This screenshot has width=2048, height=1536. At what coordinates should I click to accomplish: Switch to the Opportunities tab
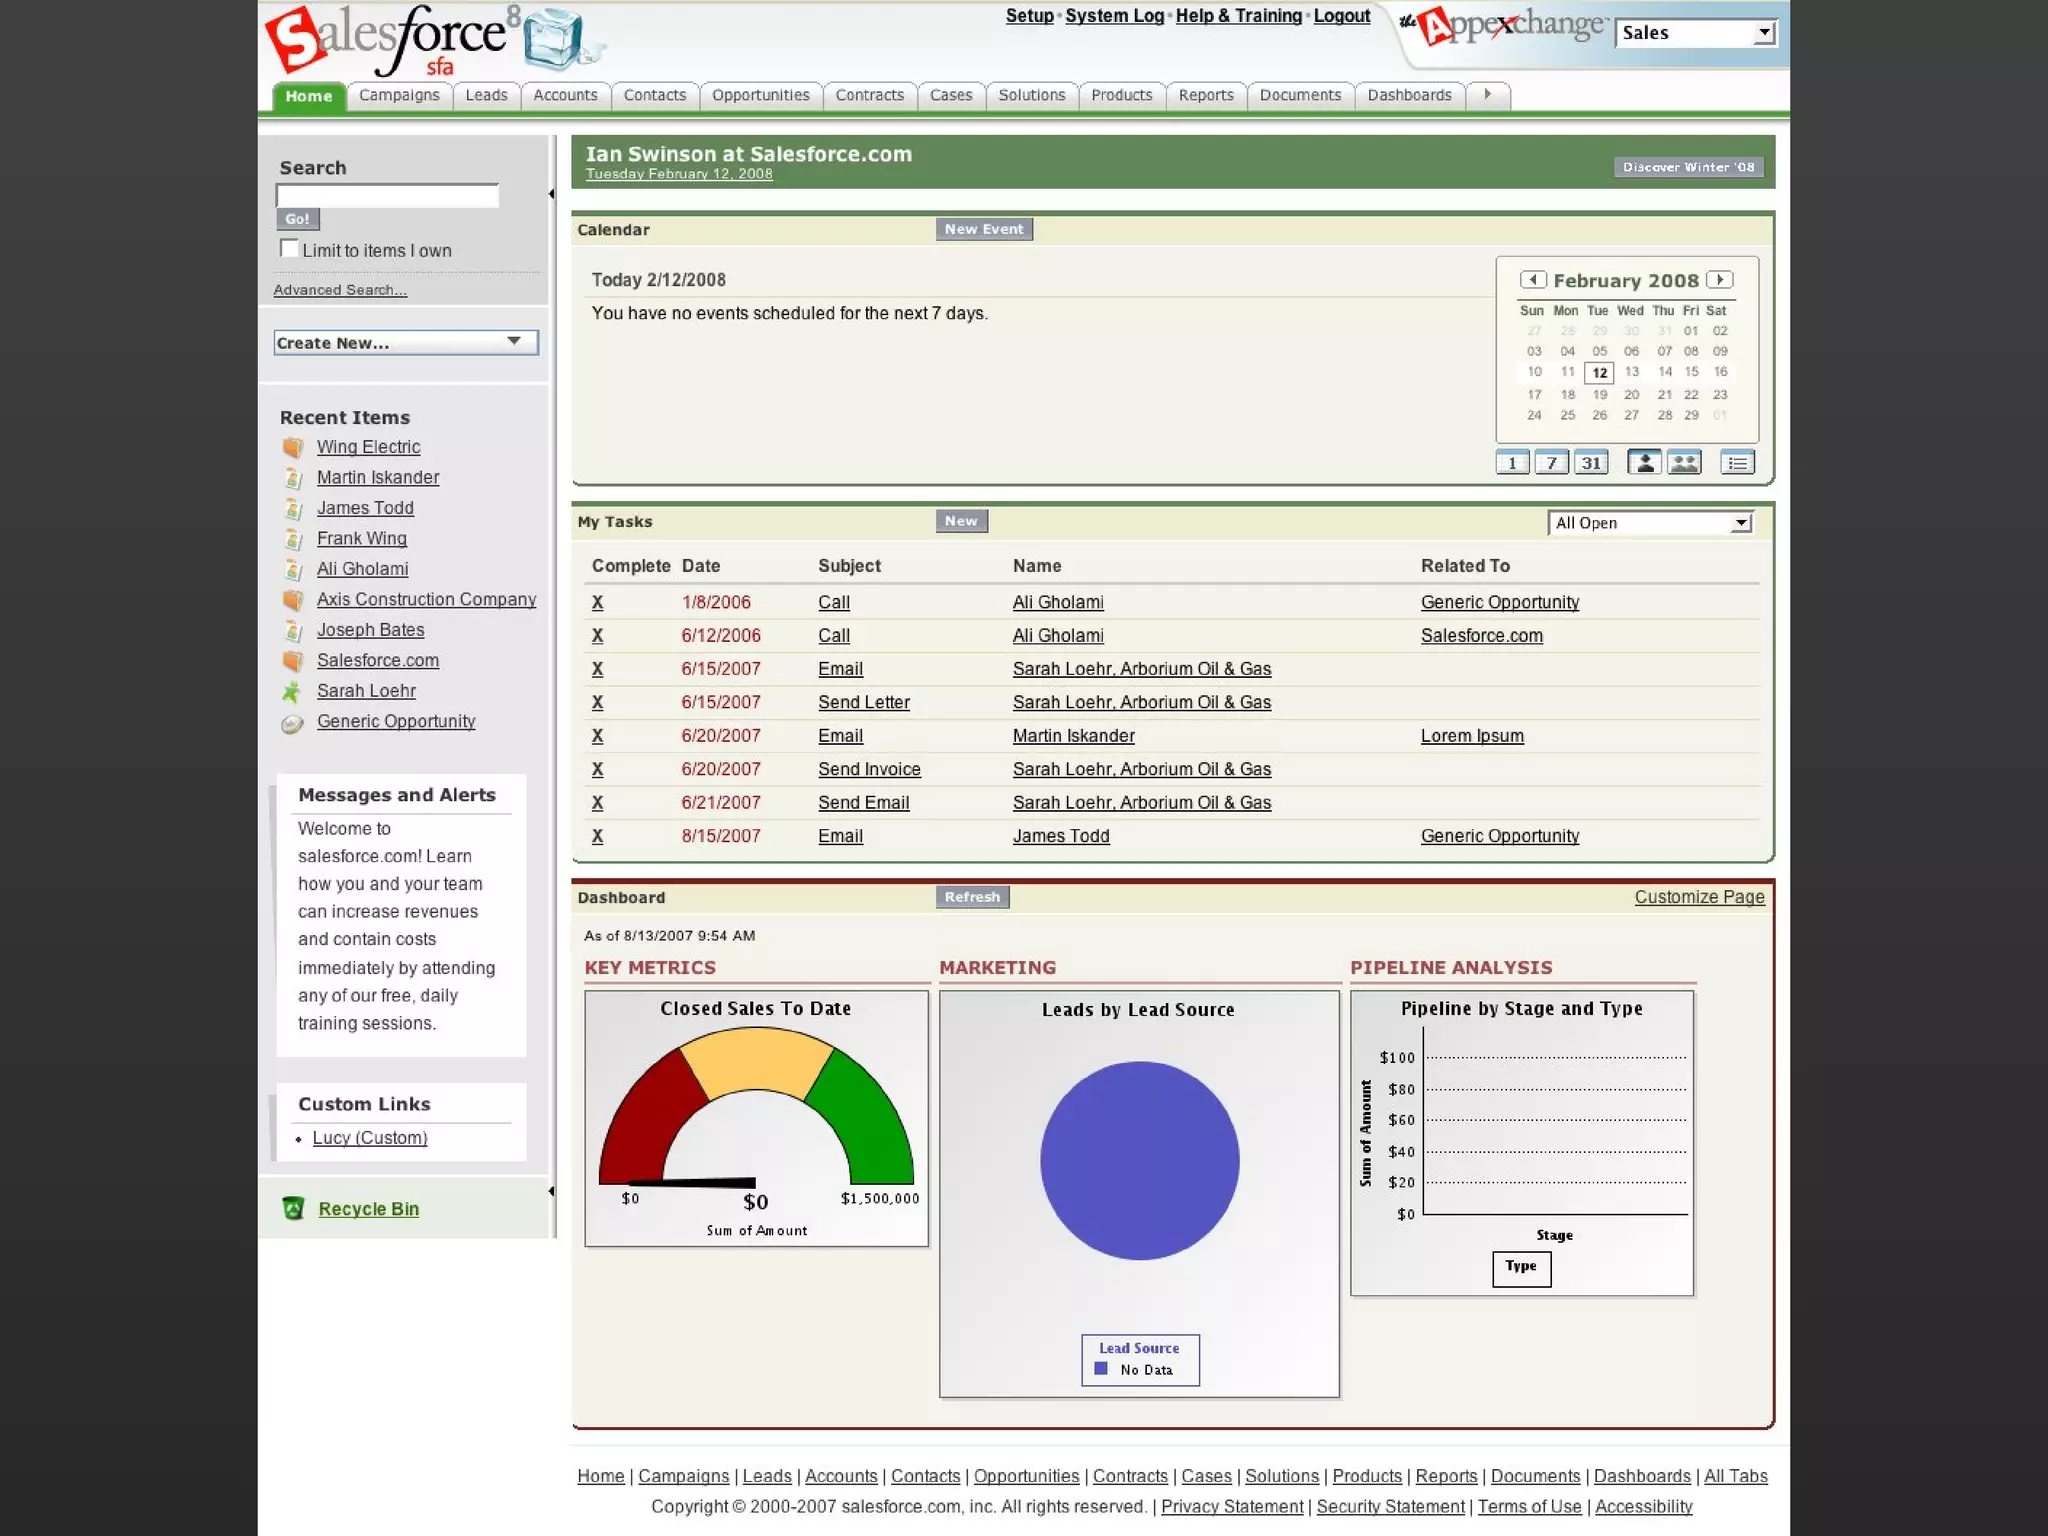point(760,95)
